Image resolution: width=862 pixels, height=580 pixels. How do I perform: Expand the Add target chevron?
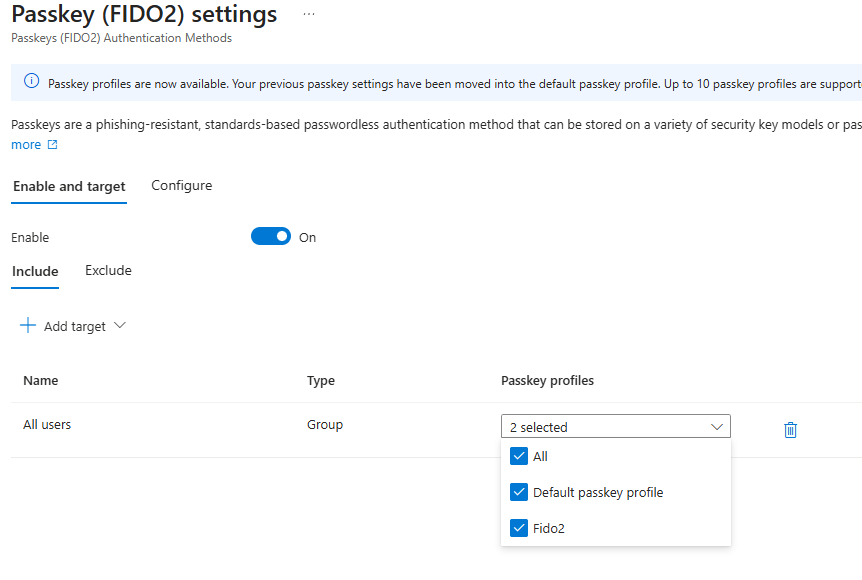[x=120, y=325]
